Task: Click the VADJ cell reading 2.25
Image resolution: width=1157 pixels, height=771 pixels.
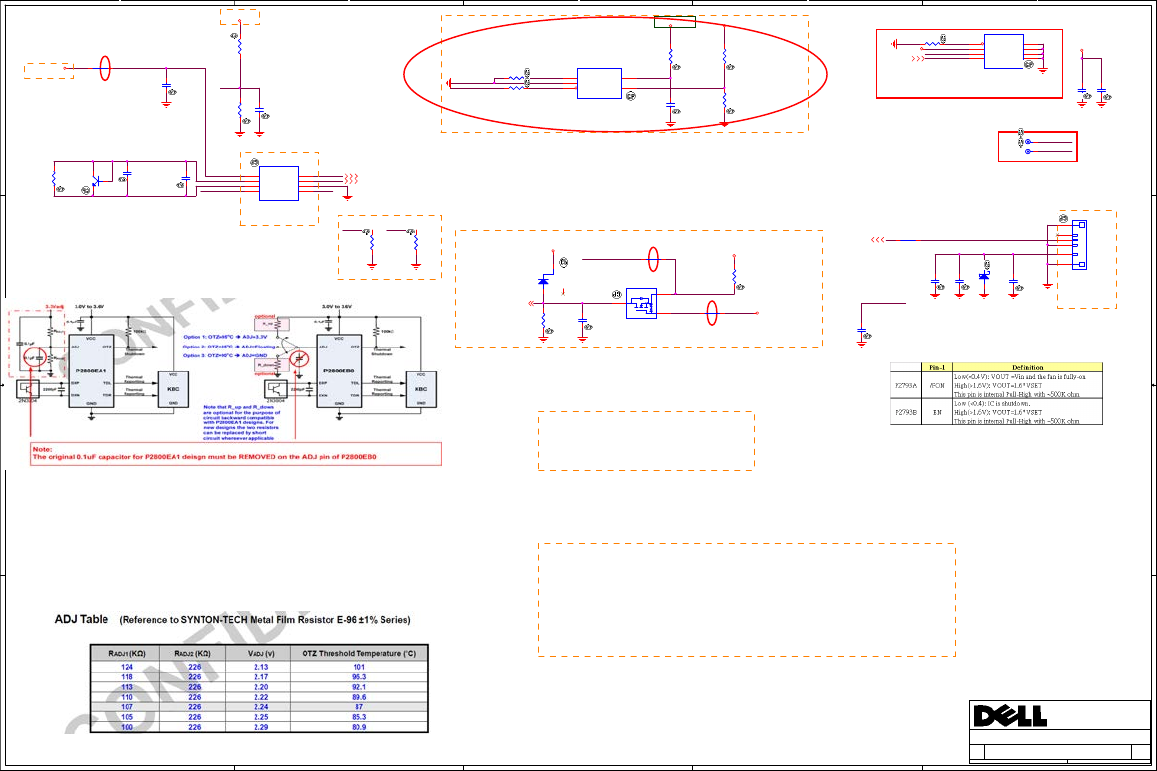Action: [261, 717]
